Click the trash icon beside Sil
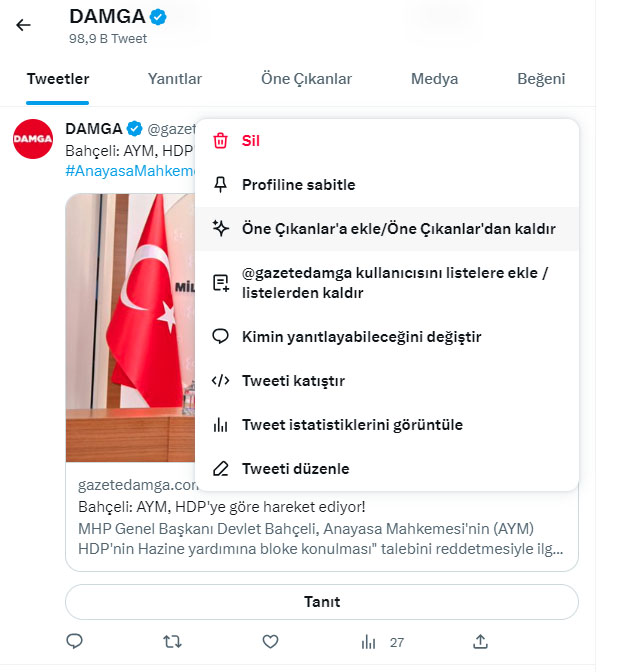This screenshot has height=672, width=619. point(221,141)
